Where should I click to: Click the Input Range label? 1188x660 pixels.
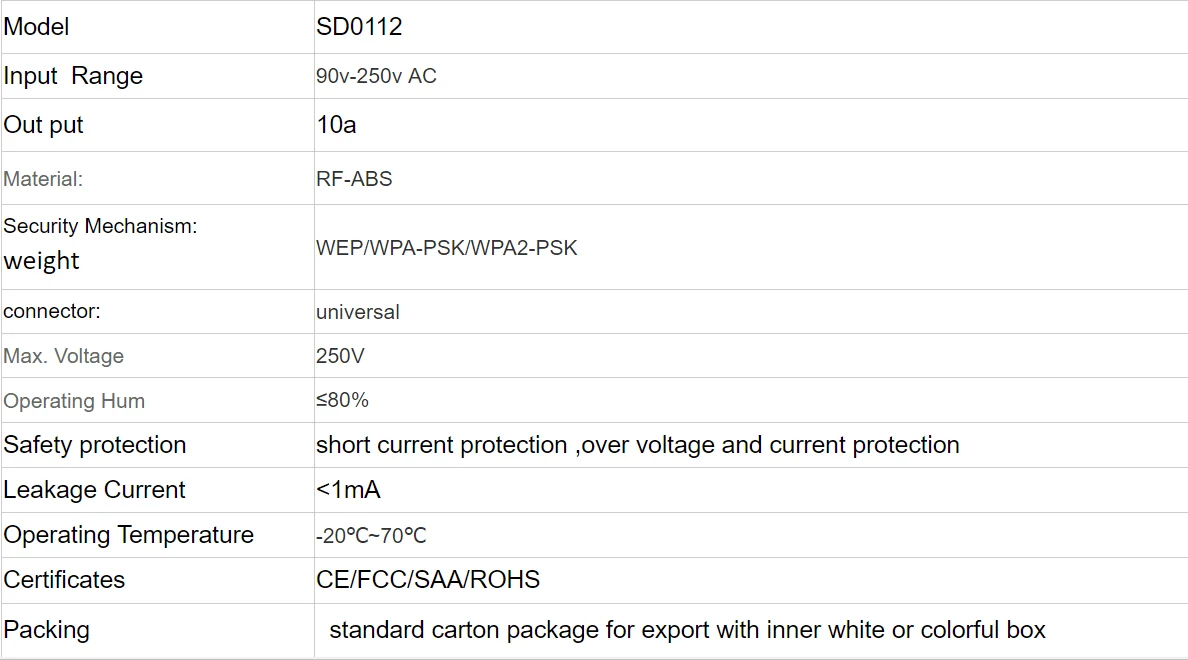pos(73,76)
